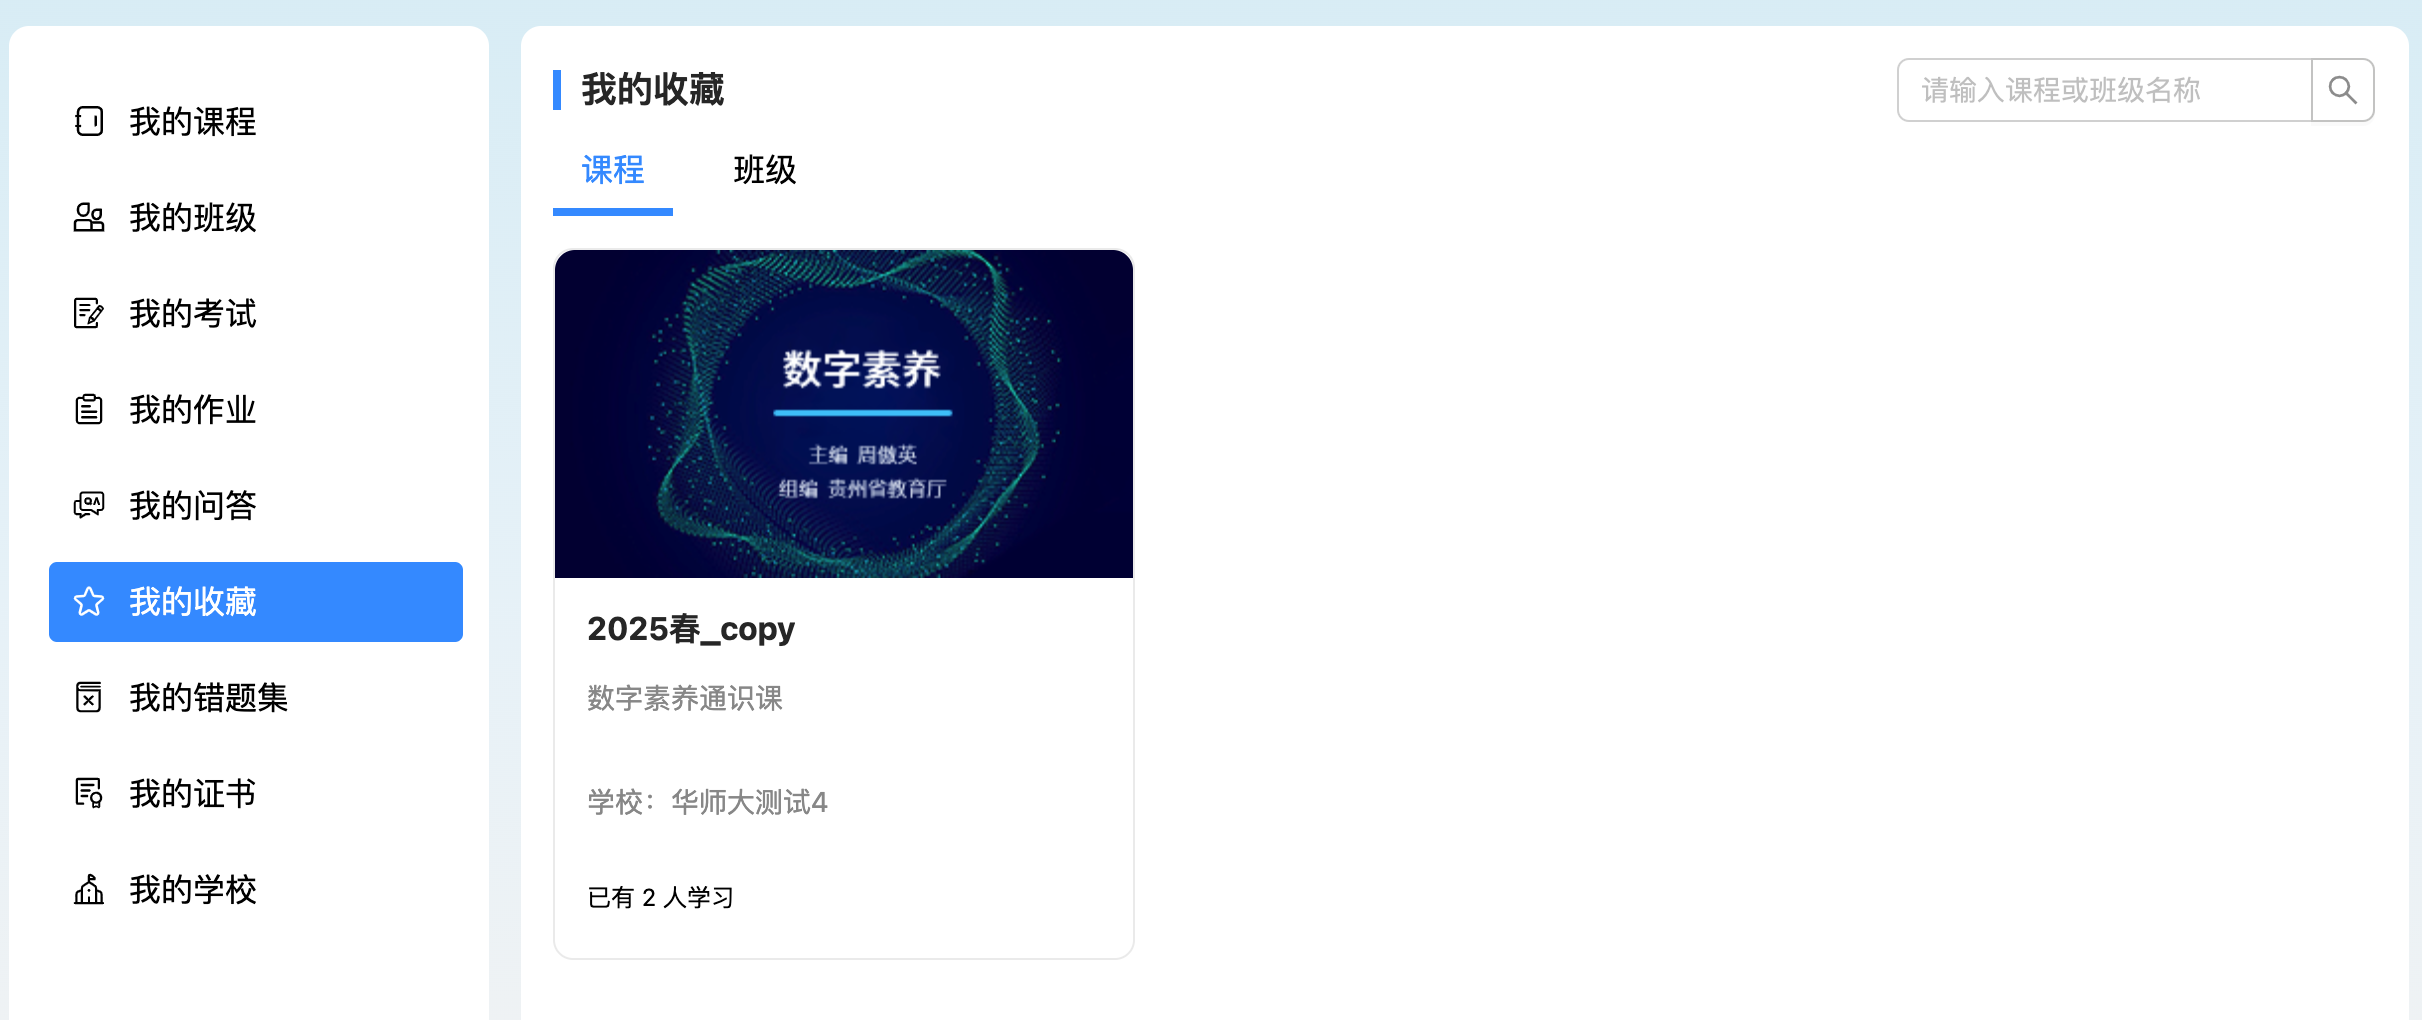Click the magnifier search button

2343,90
